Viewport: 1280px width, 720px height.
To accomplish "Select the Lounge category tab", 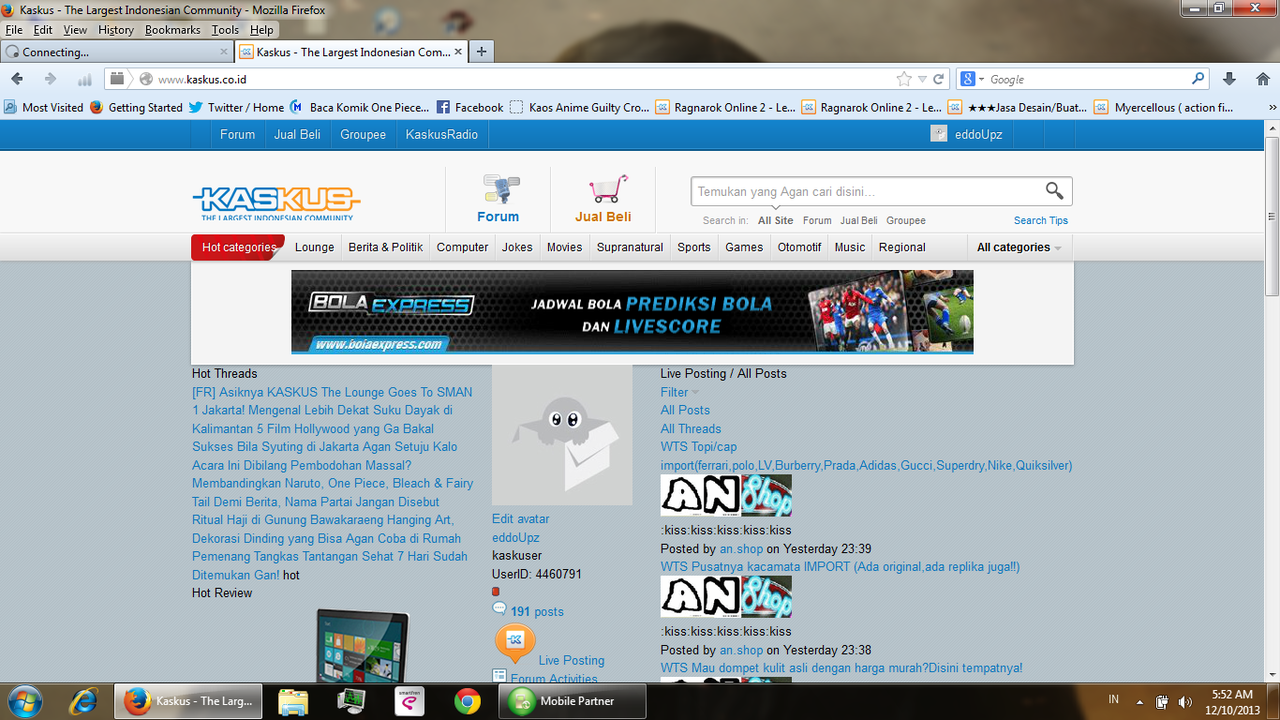I will pyautogui.click(x=315, y=247).
